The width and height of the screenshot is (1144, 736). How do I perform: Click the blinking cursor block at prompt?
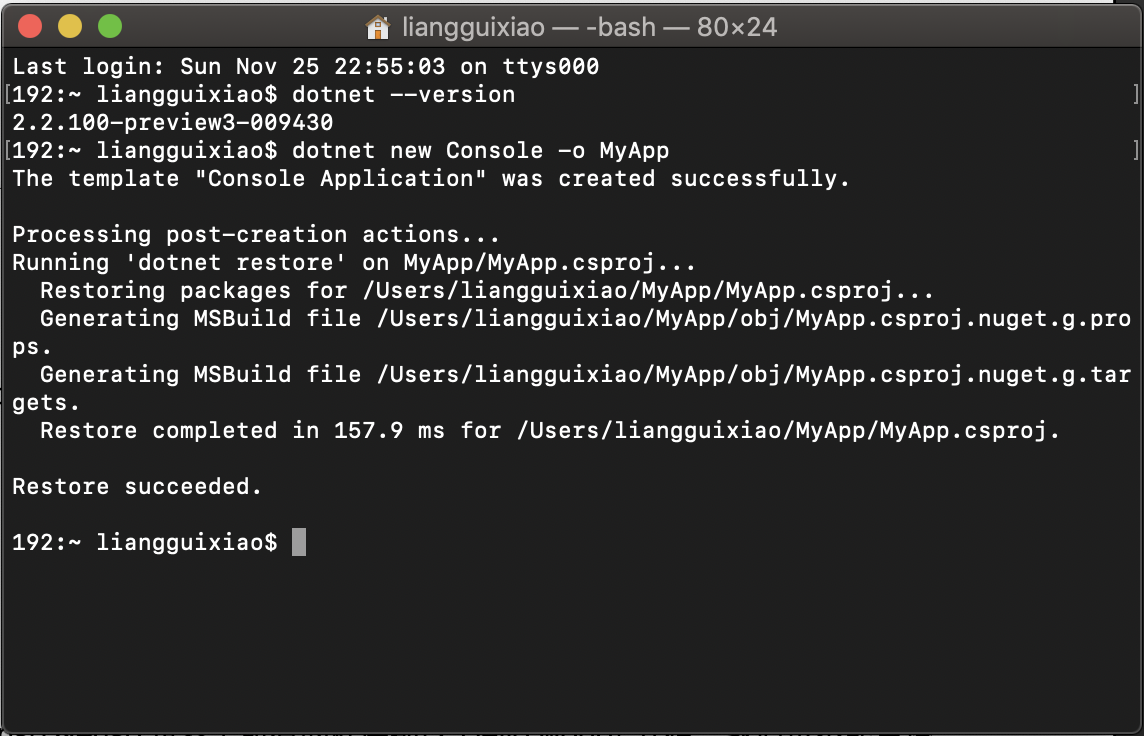[298, 542]
